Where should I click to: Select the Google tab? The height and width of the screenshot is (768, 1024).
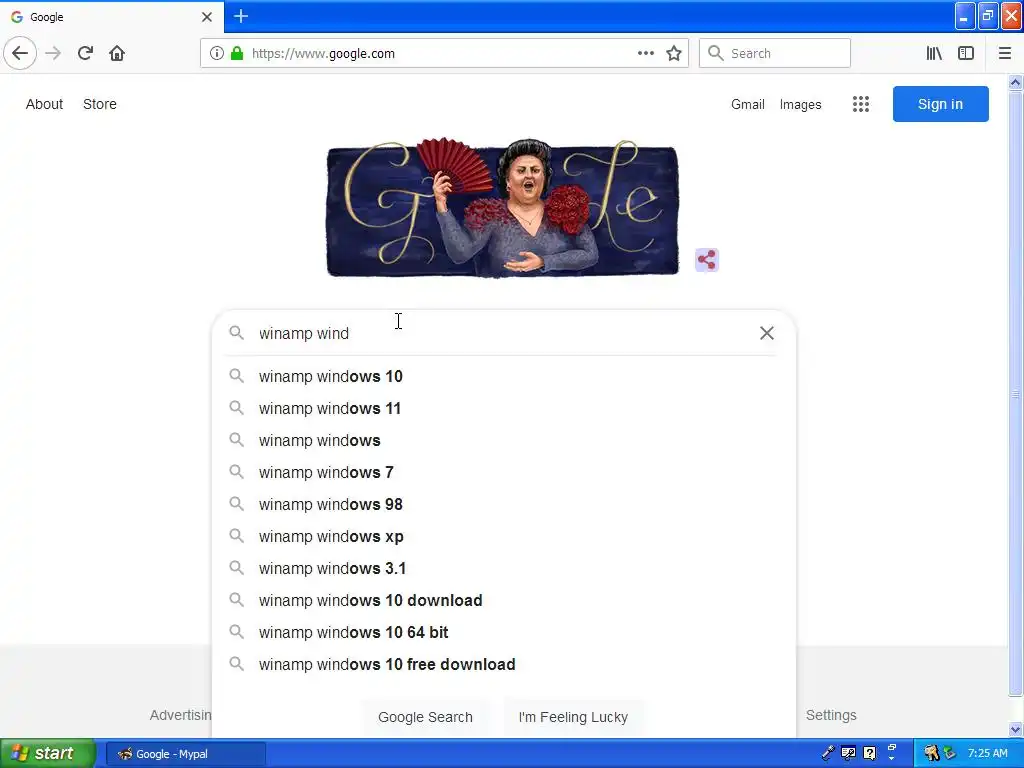111,17
